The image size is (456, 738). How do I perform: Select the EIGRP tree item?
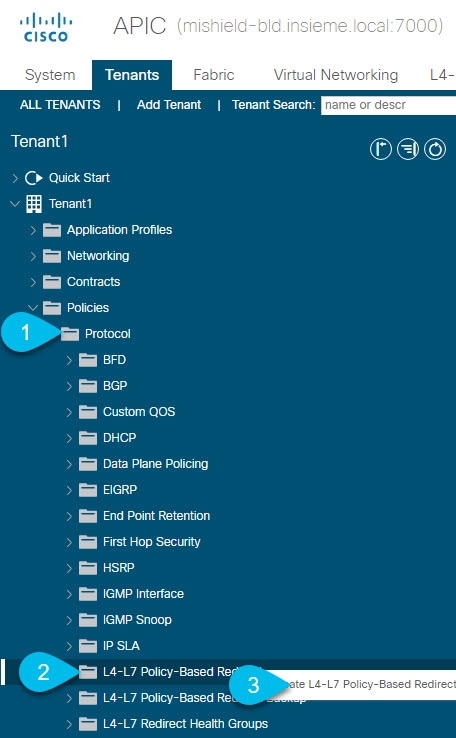click(x=120, y=490)
